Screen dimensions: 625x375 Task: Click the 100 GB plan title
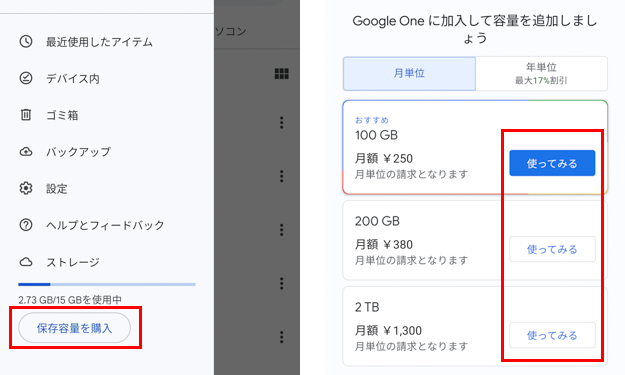[x=376, y=135]
